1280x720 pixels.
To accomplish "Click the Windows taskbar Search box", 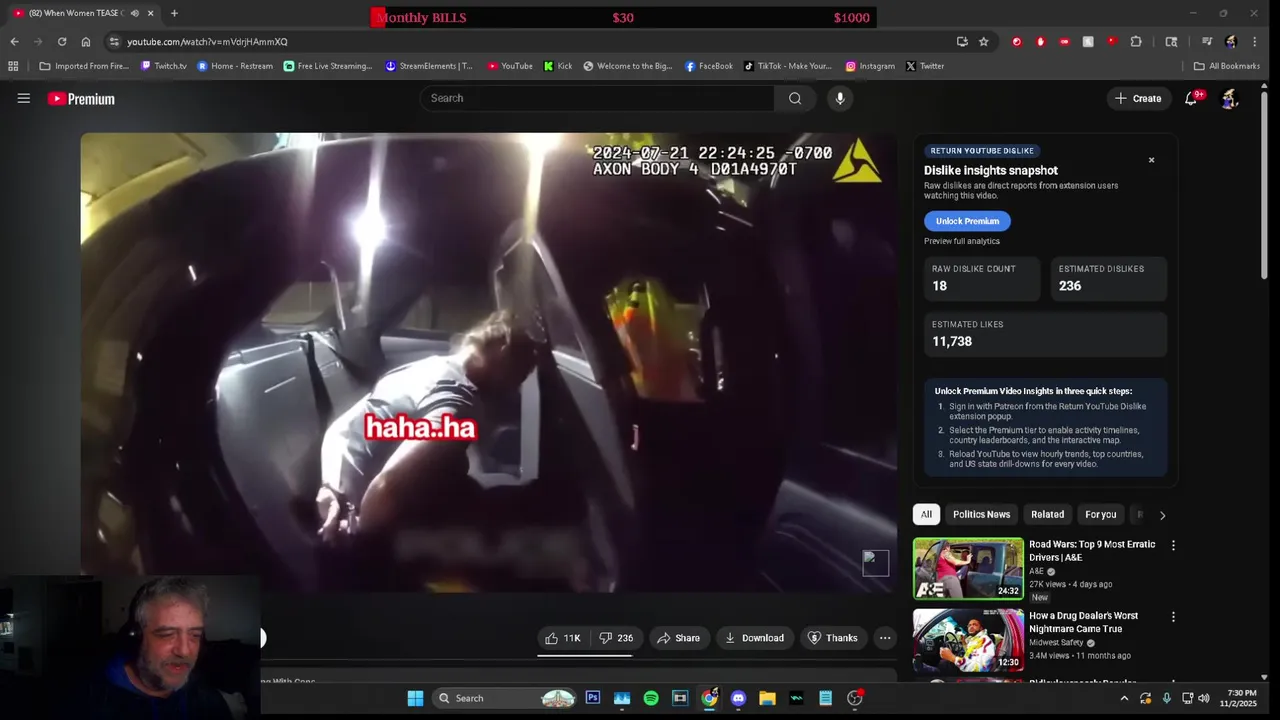I will (506, 698).
